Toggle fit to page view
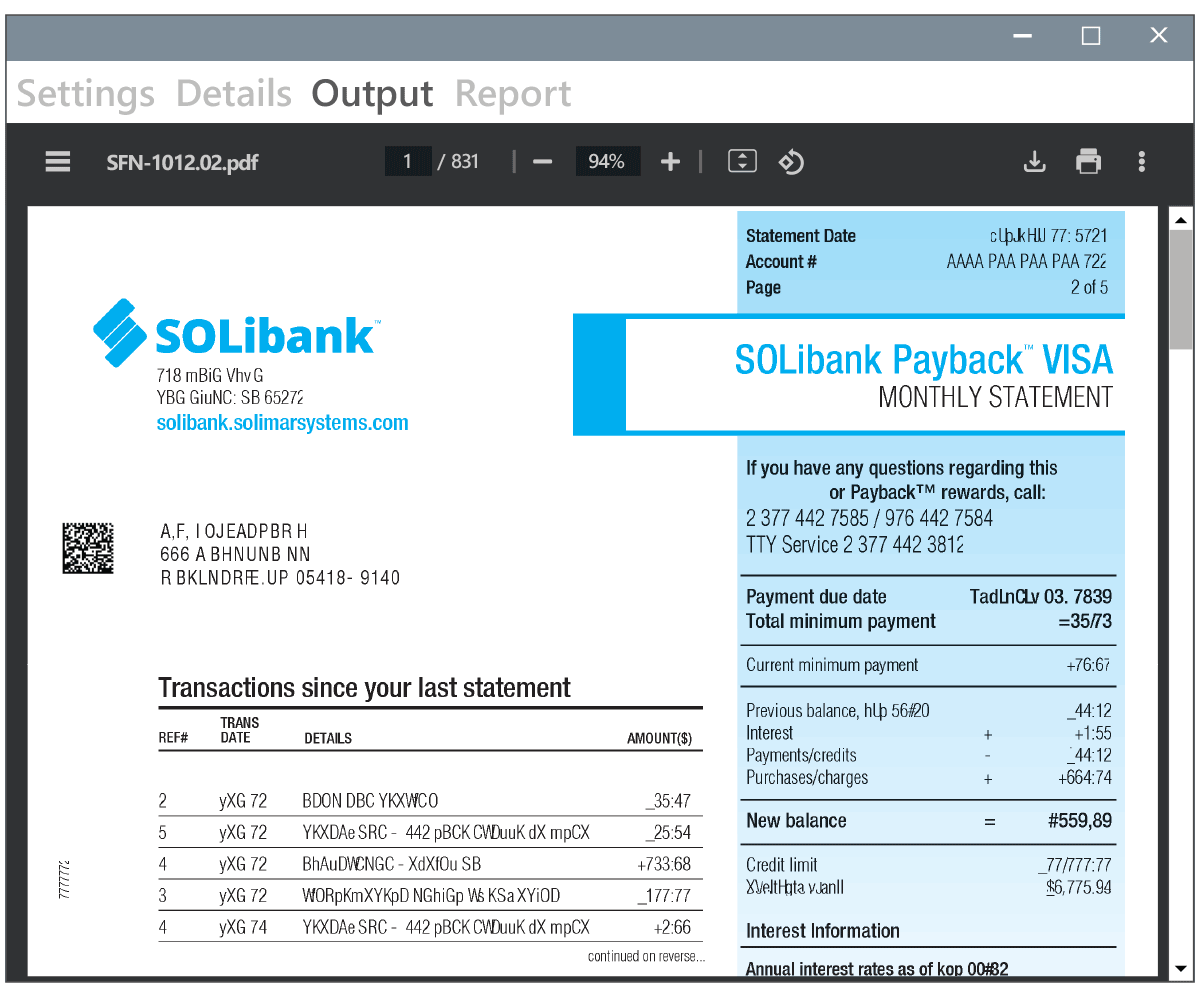Screen dimensions: 1200x997 click(x=742, y=162)
